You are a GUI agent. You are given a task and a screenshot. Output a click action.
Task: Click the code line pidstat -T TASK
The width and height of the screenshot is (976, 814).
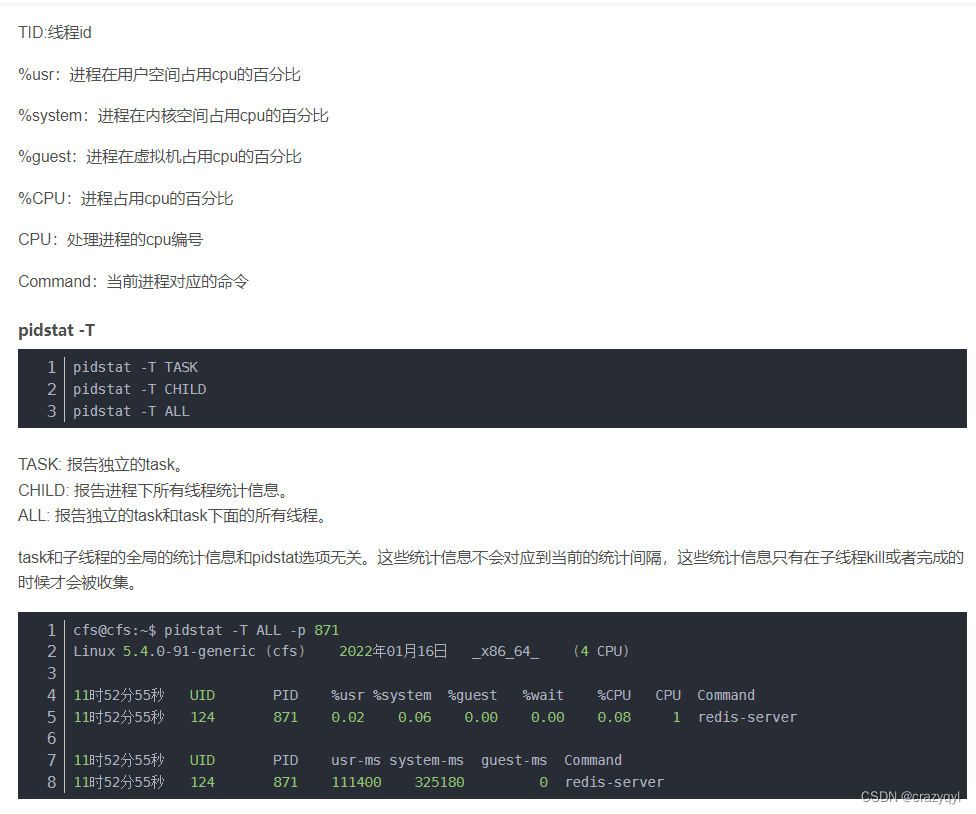(x=135, y=367)
